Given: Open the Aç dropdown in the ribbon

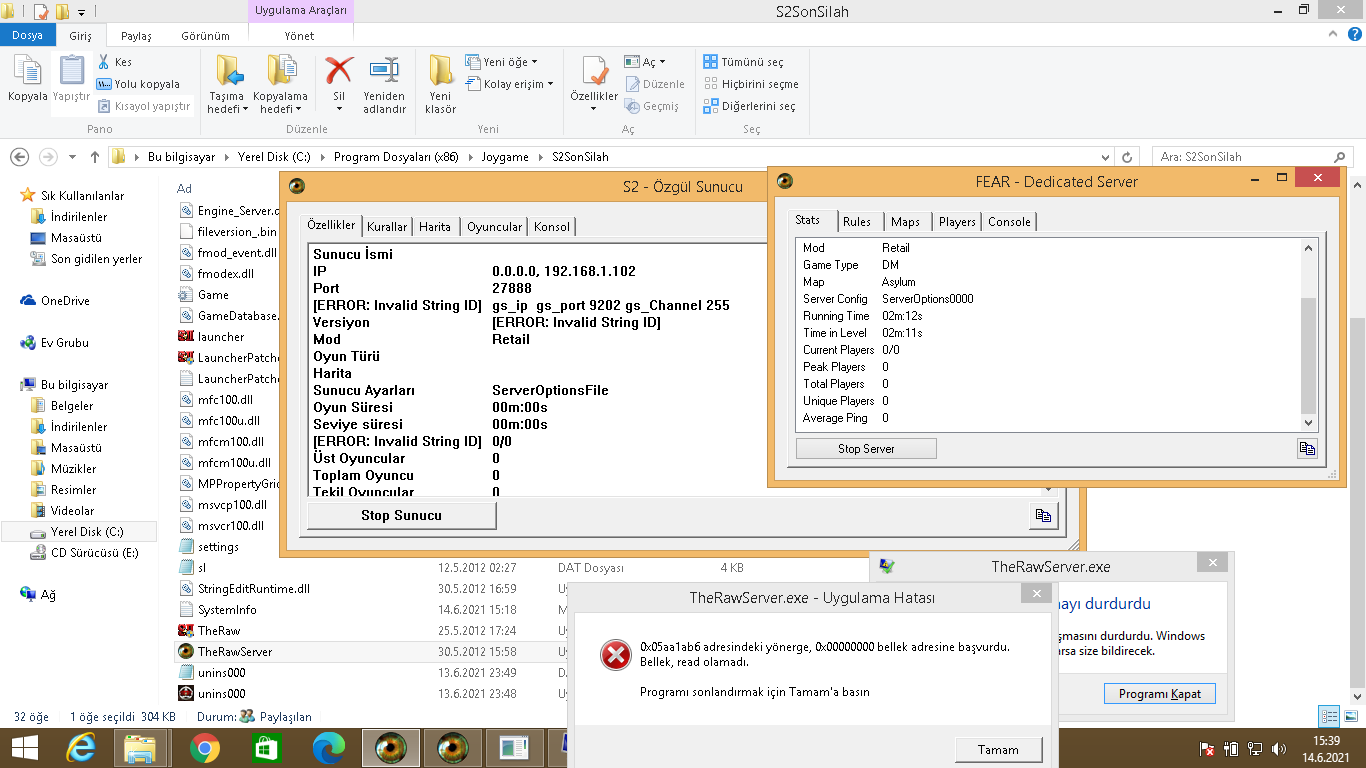Looking at the screenshot, I should [646, 62].
